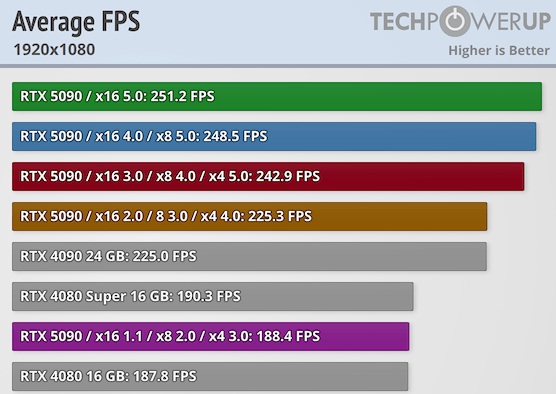Click the RTX 4080 Super 16 GB bar
The width and height of the screenshot is (556, 394).
pos(213,296)
